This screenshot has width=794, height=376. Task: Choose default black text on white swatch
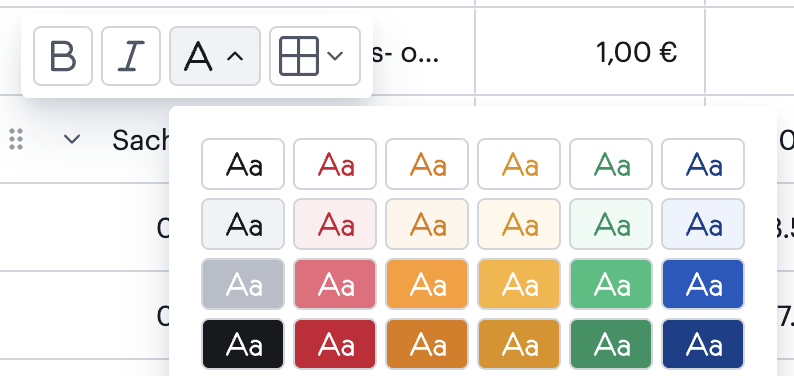[x=243, y=164]
